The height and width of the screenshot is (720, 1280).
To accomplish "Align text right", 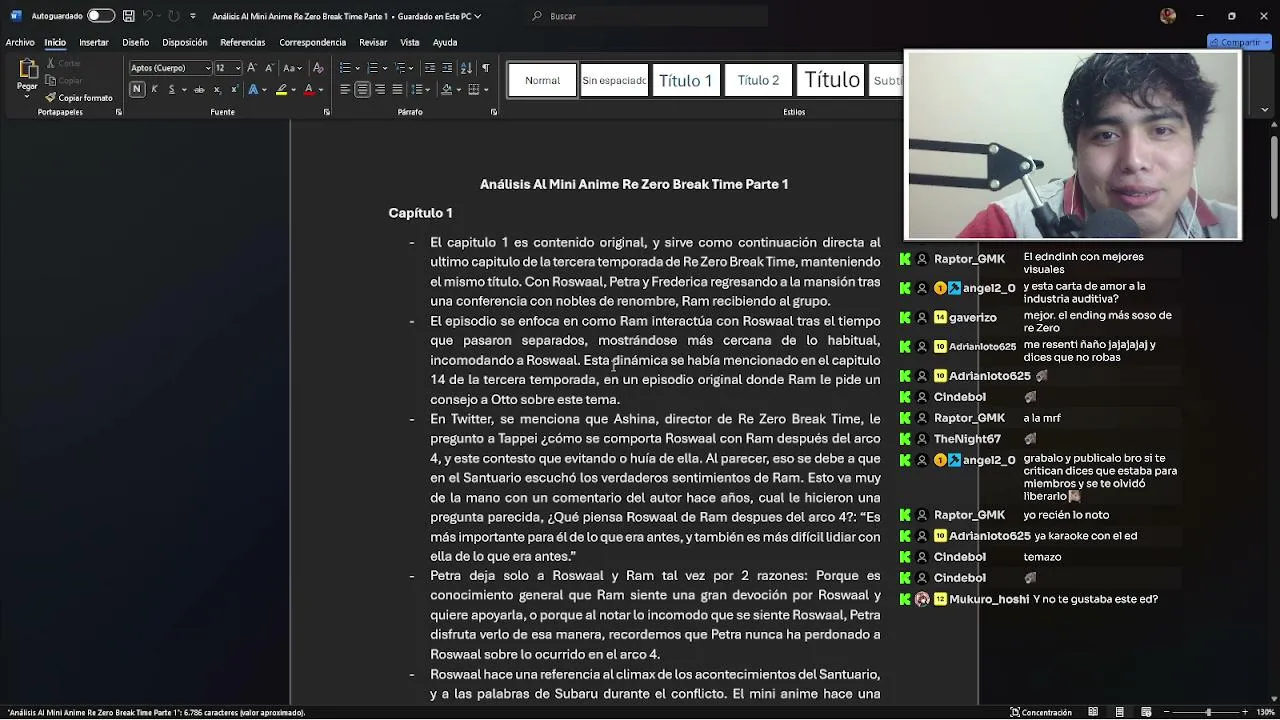I will (380, 90).
